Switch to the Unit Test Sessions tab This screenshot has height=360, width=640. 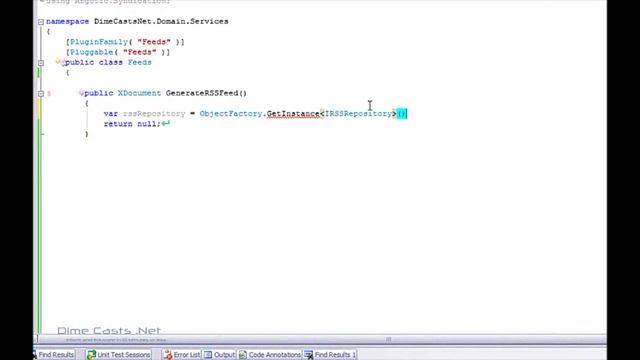[x=119, y=355]
